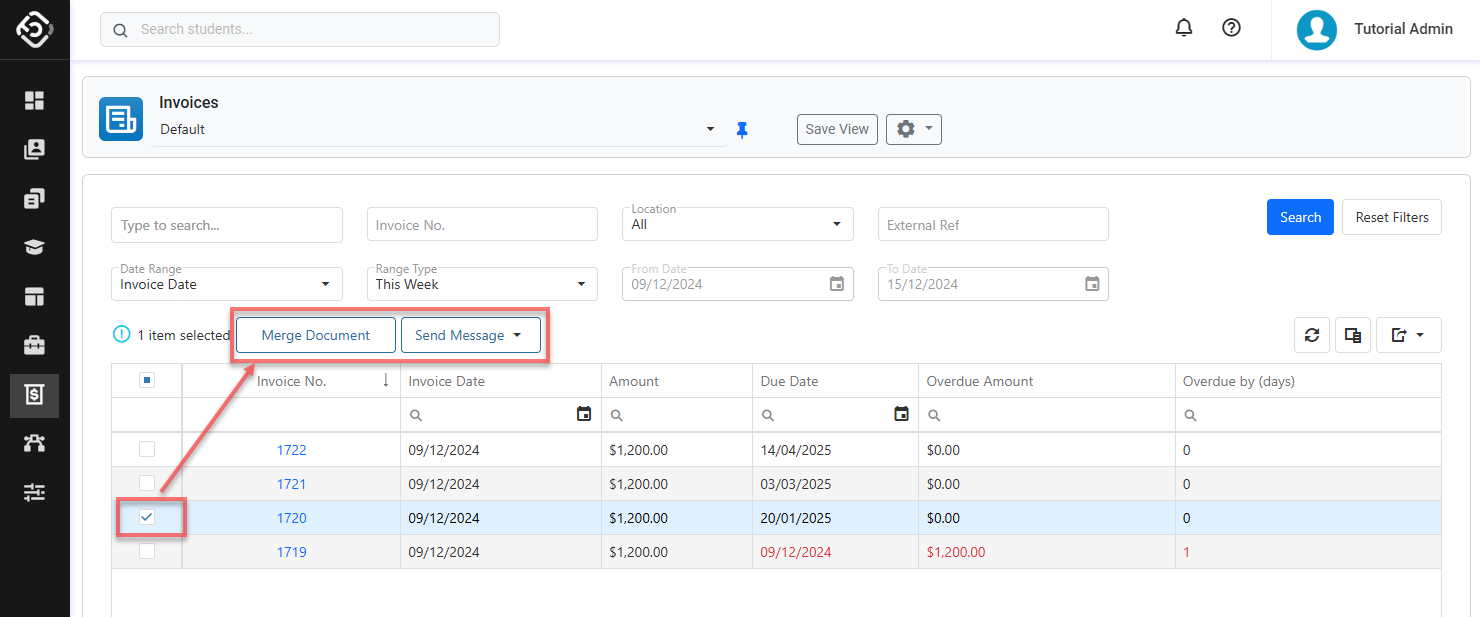This screenshot has height=617, width=1480.
Task: Open the Location dropdown set to All
Action: (x=737, y=225)
